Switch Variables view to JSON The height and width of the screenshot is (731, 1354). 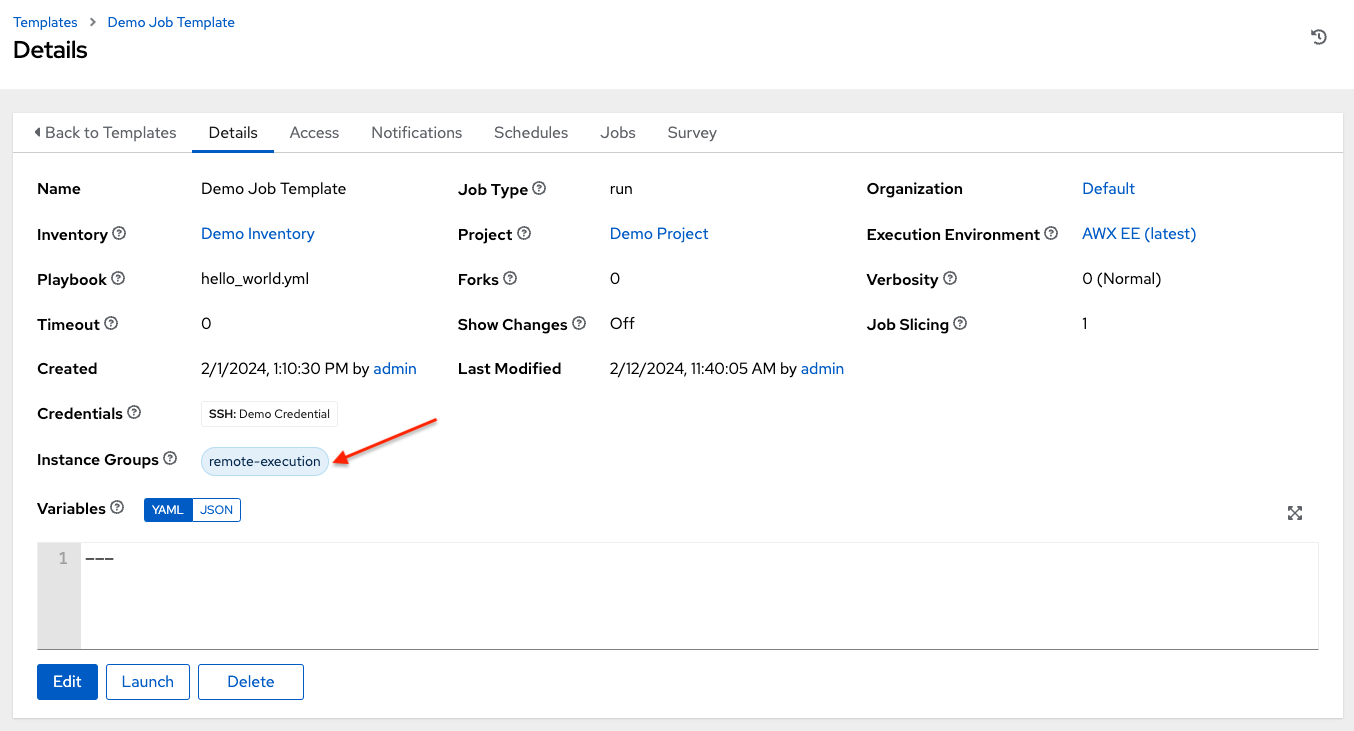(216, 510)
